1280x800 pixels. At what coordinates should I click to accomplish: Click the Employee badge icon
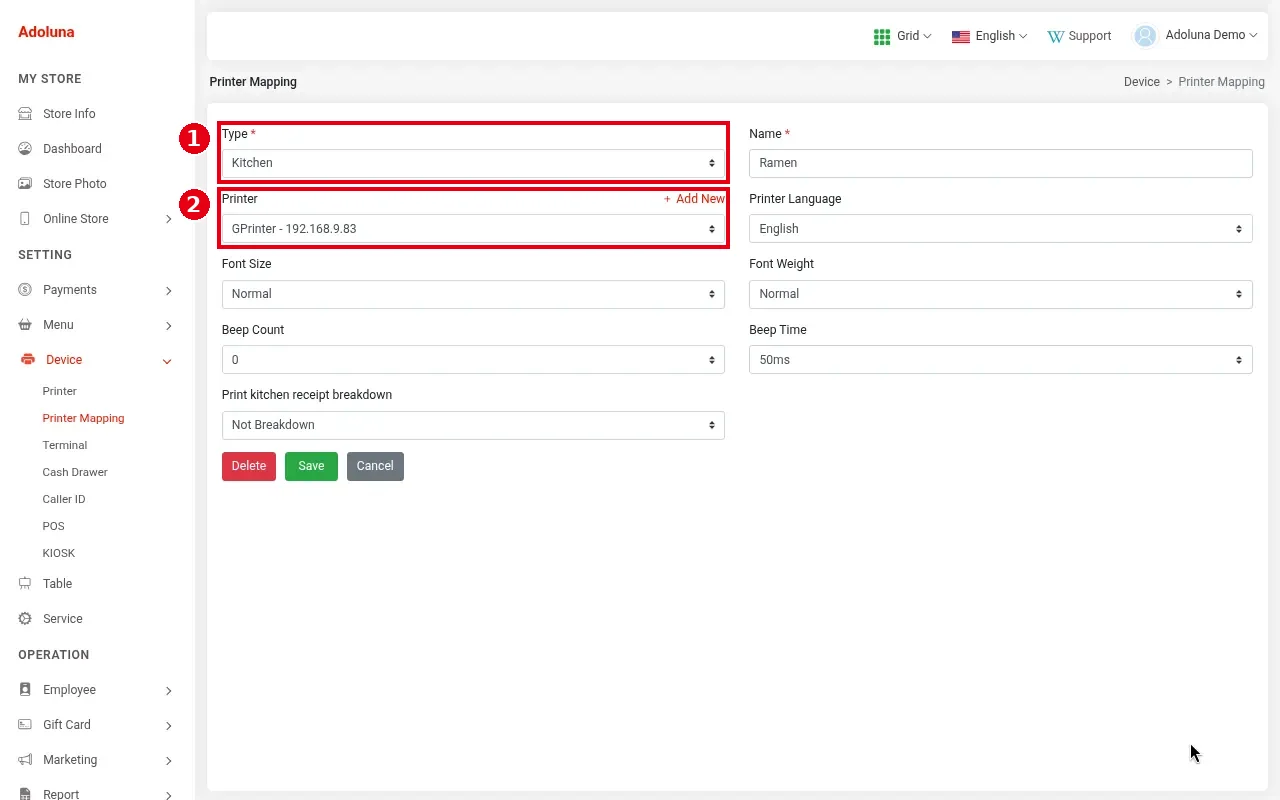coord(25,690)
